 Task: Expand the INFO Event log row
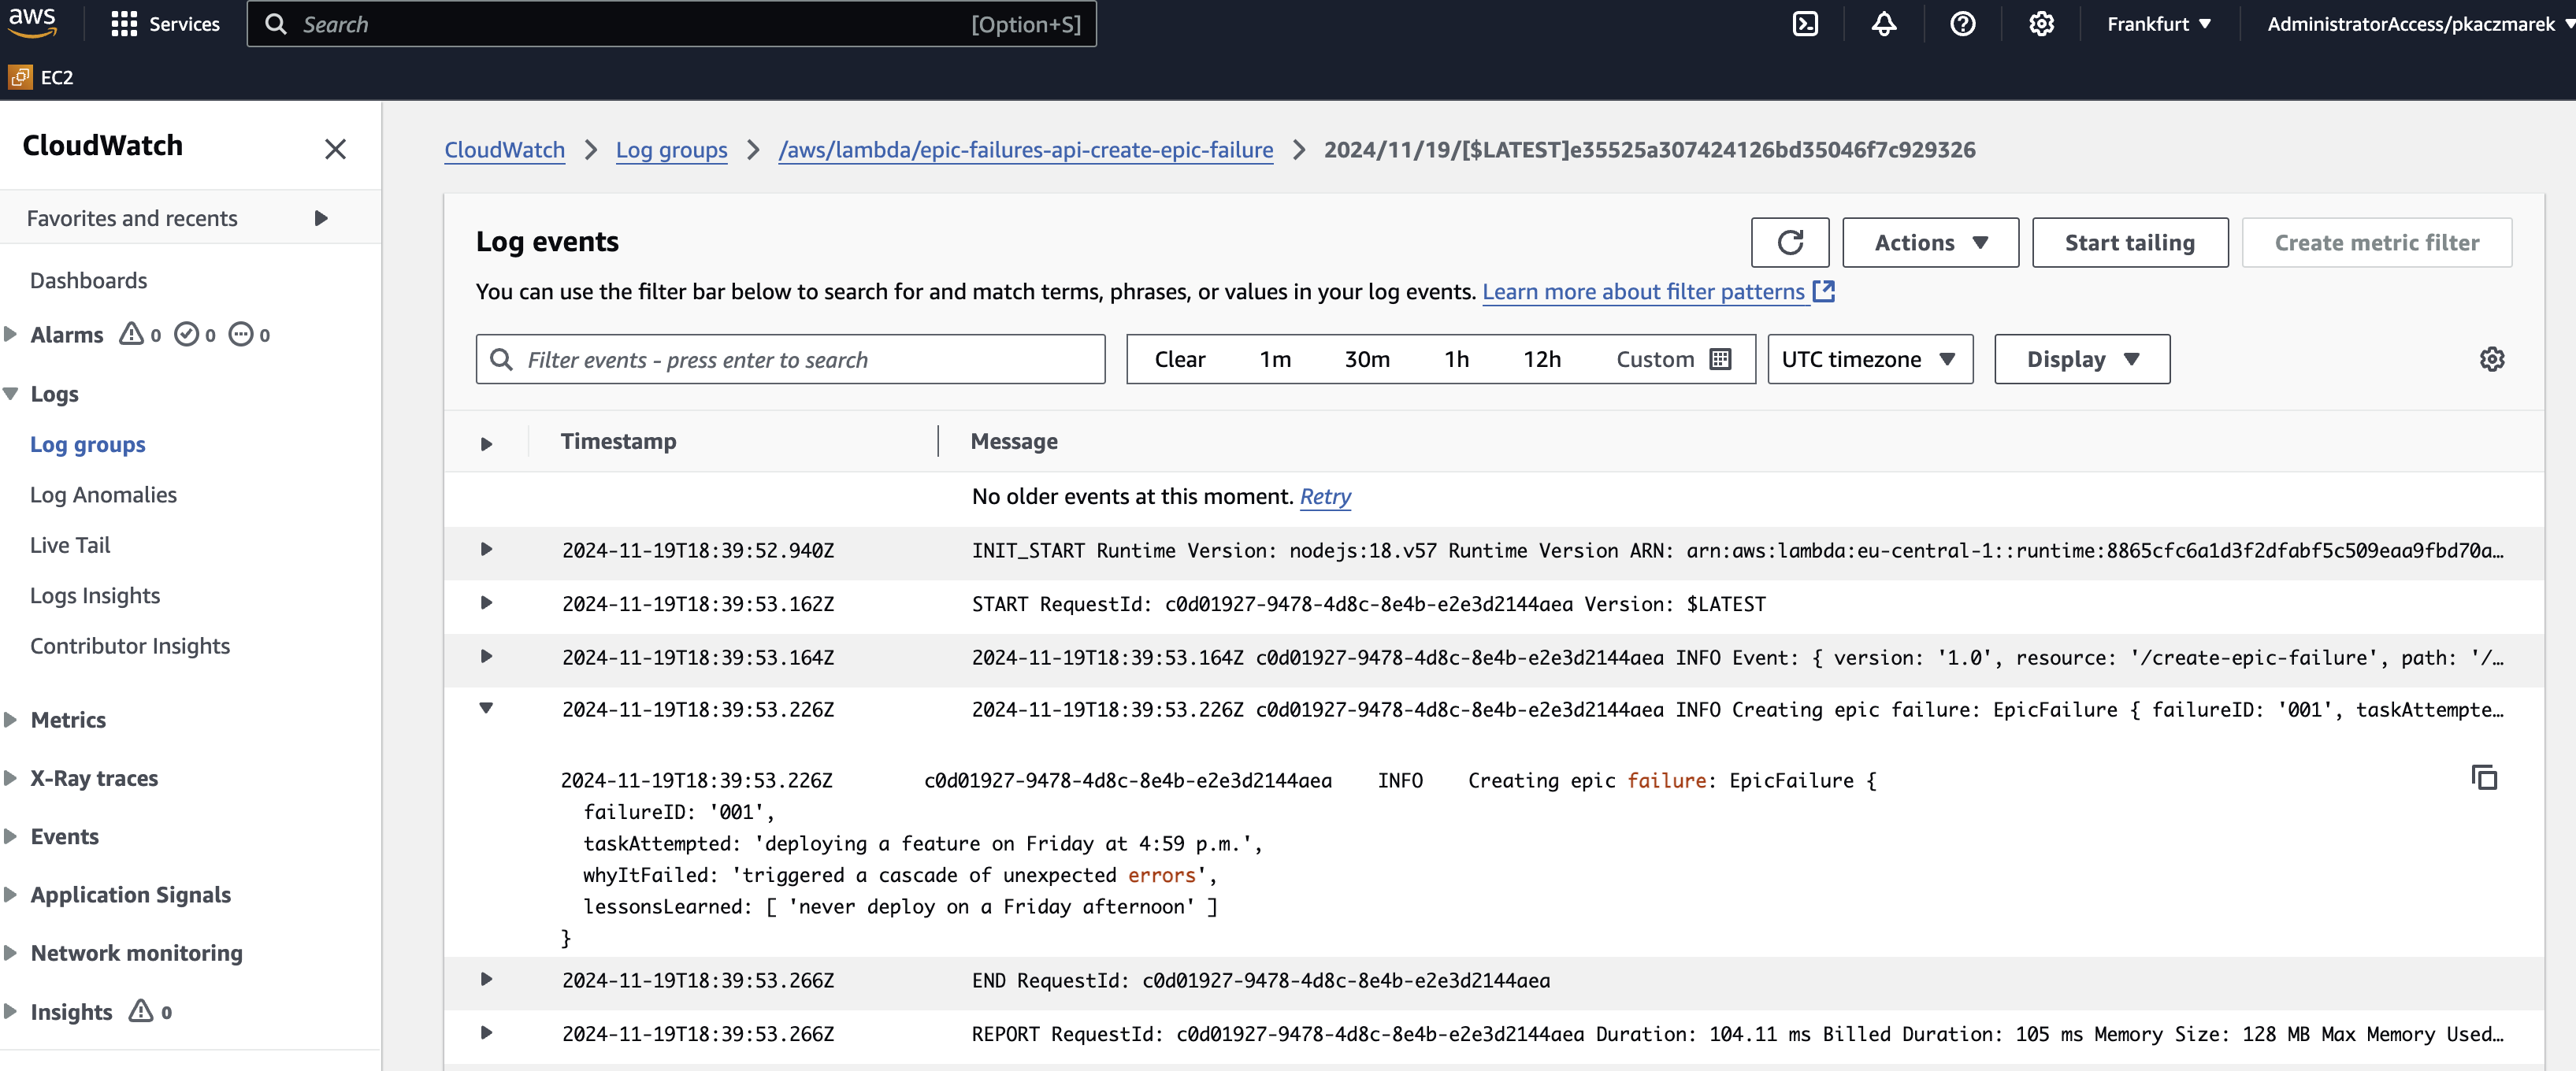click(486, 656)
